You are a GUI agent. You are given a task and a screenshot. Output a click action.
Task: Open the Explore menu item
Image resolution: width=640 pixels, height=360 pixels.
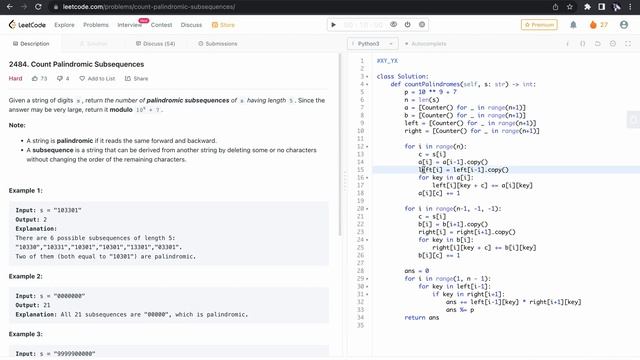click(x=64, y=25)
